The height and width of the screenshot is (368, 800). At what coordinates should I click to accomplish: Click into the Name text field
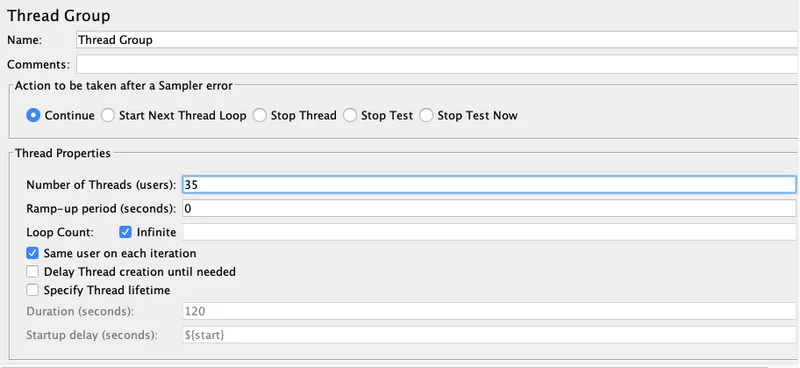coord(437,40)
